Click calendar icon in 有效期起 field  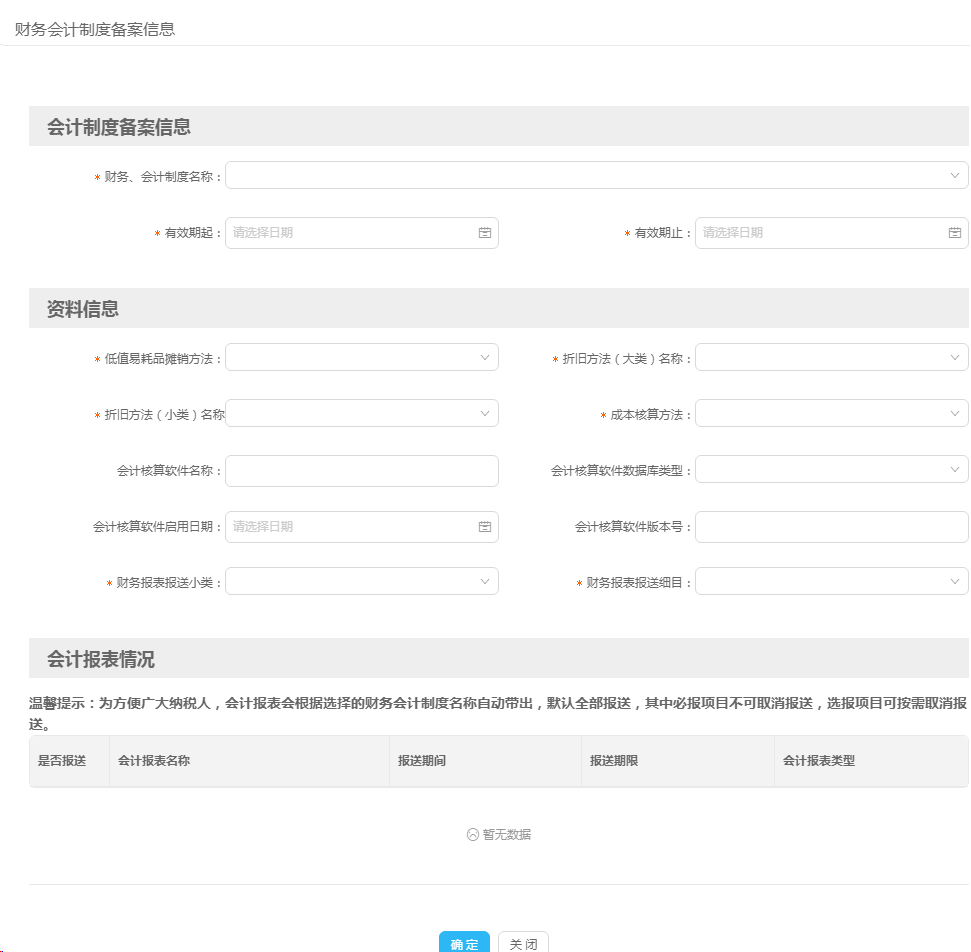click(485, 233)
